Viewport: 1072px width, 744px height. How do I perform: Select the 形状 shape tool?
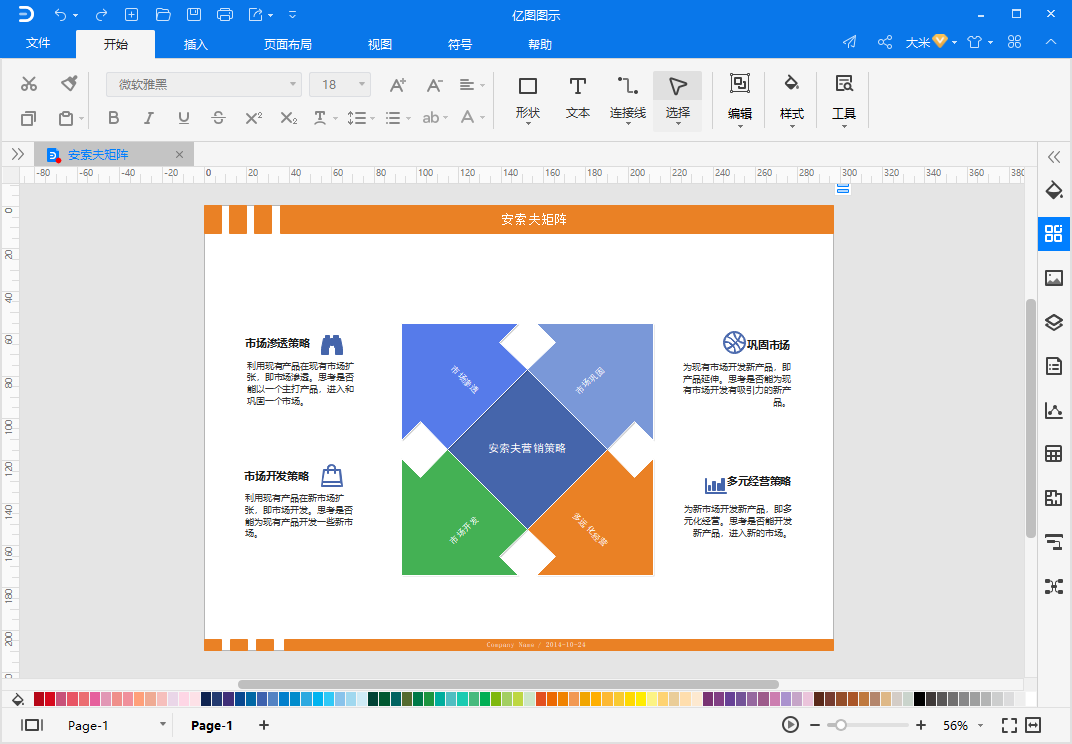pyautogui.click(x=528, y=99)
